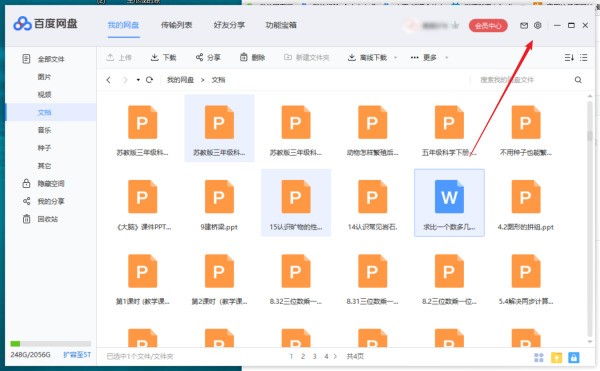Screen dimensions: 600x371
Task: Expand the 更多 dropdown arrow
Action: click(x=446, y=58)
